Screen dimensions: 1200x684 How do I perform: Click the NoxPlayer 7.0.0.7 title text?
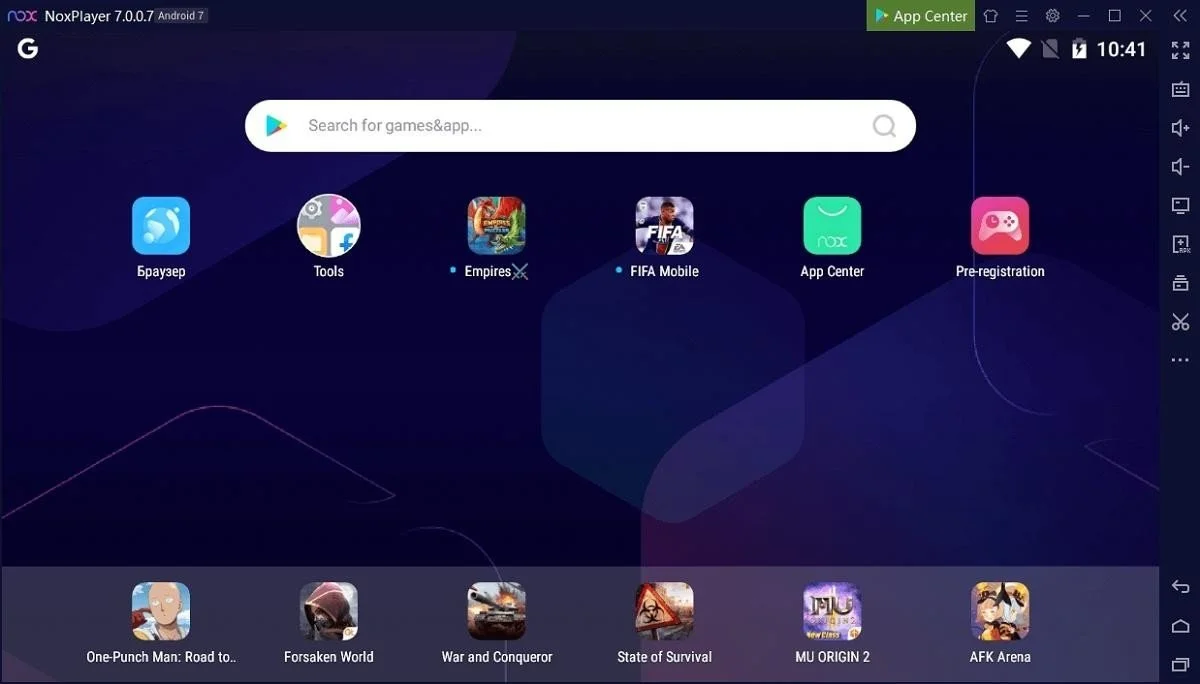(99, 16)
